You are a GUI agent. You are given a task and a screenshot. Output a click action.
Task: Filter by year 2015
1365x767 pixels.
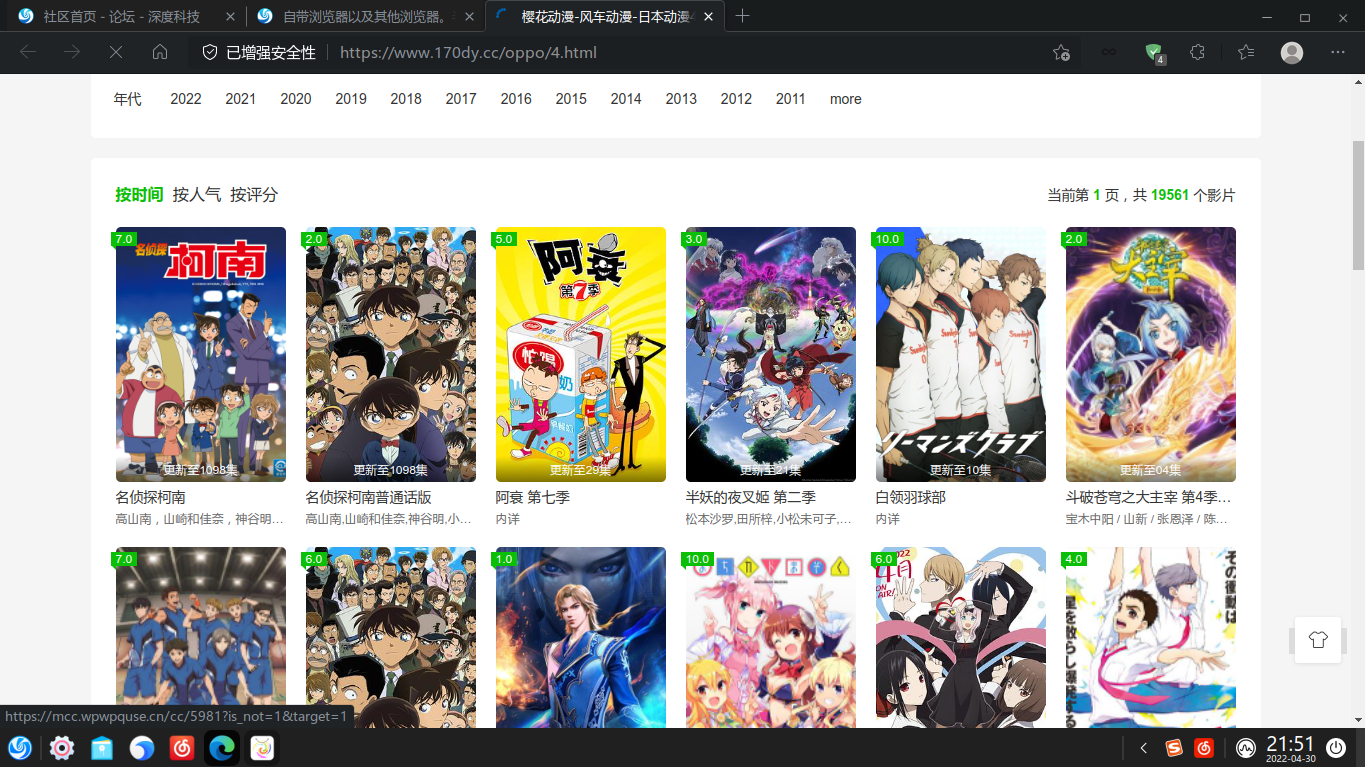click(x=571, y=99)
